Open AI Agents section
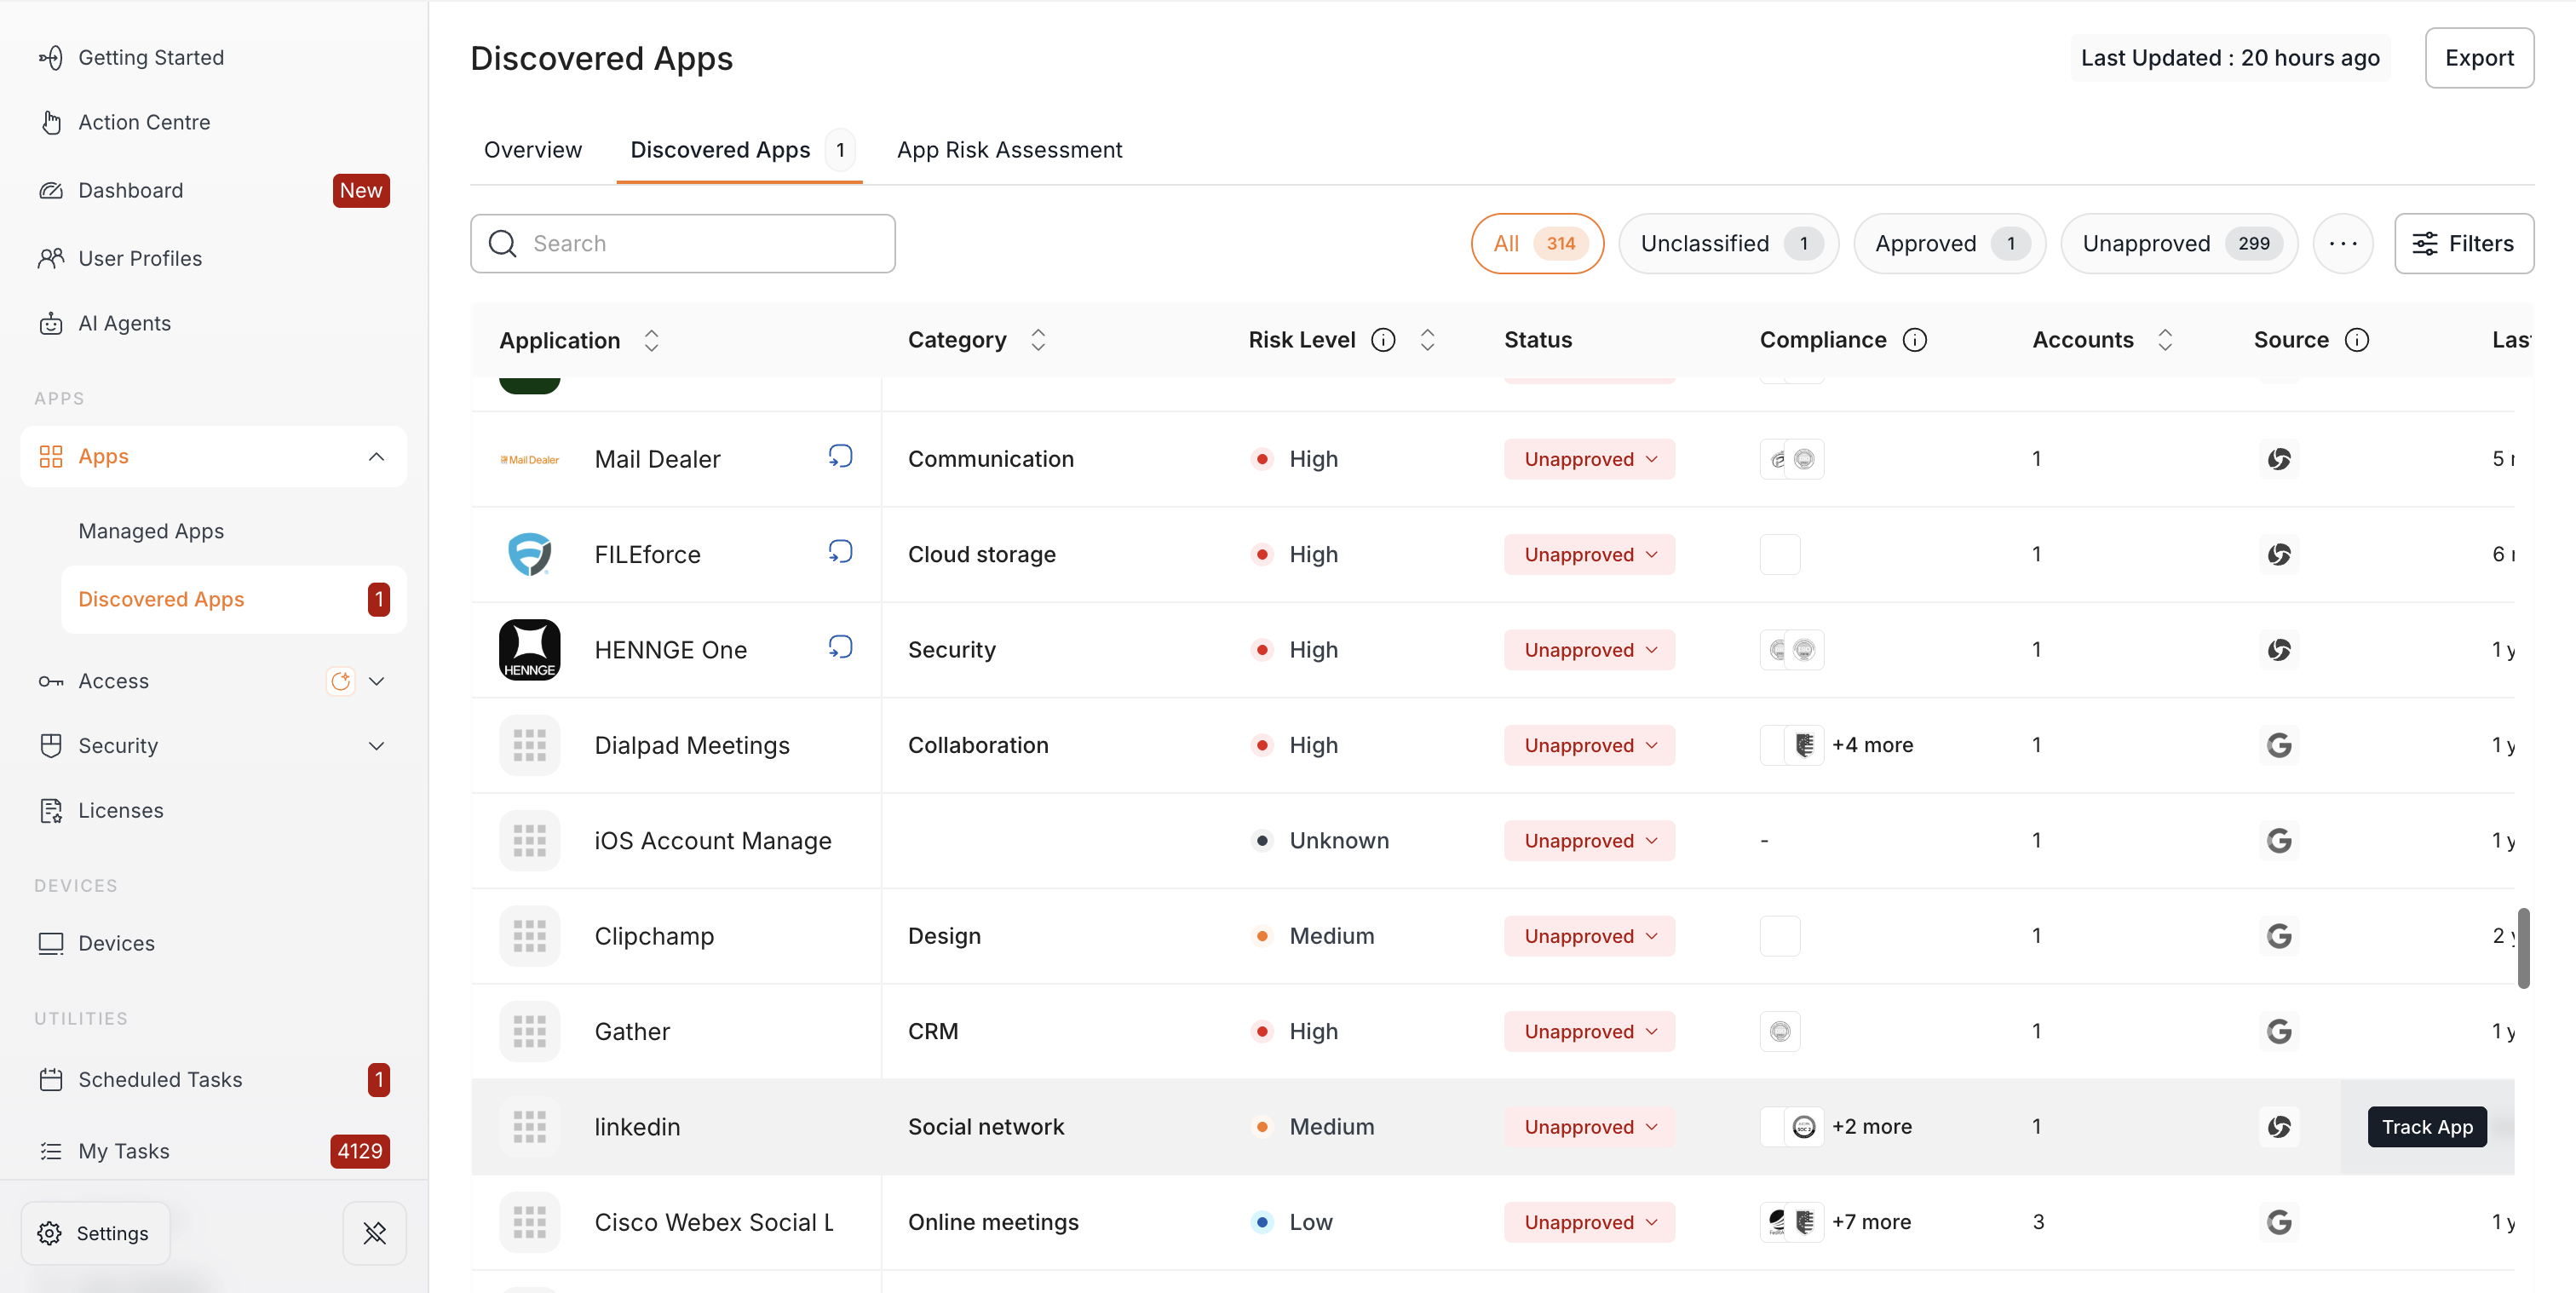Screen dimensions: 2576x1293 pos(104,323)
